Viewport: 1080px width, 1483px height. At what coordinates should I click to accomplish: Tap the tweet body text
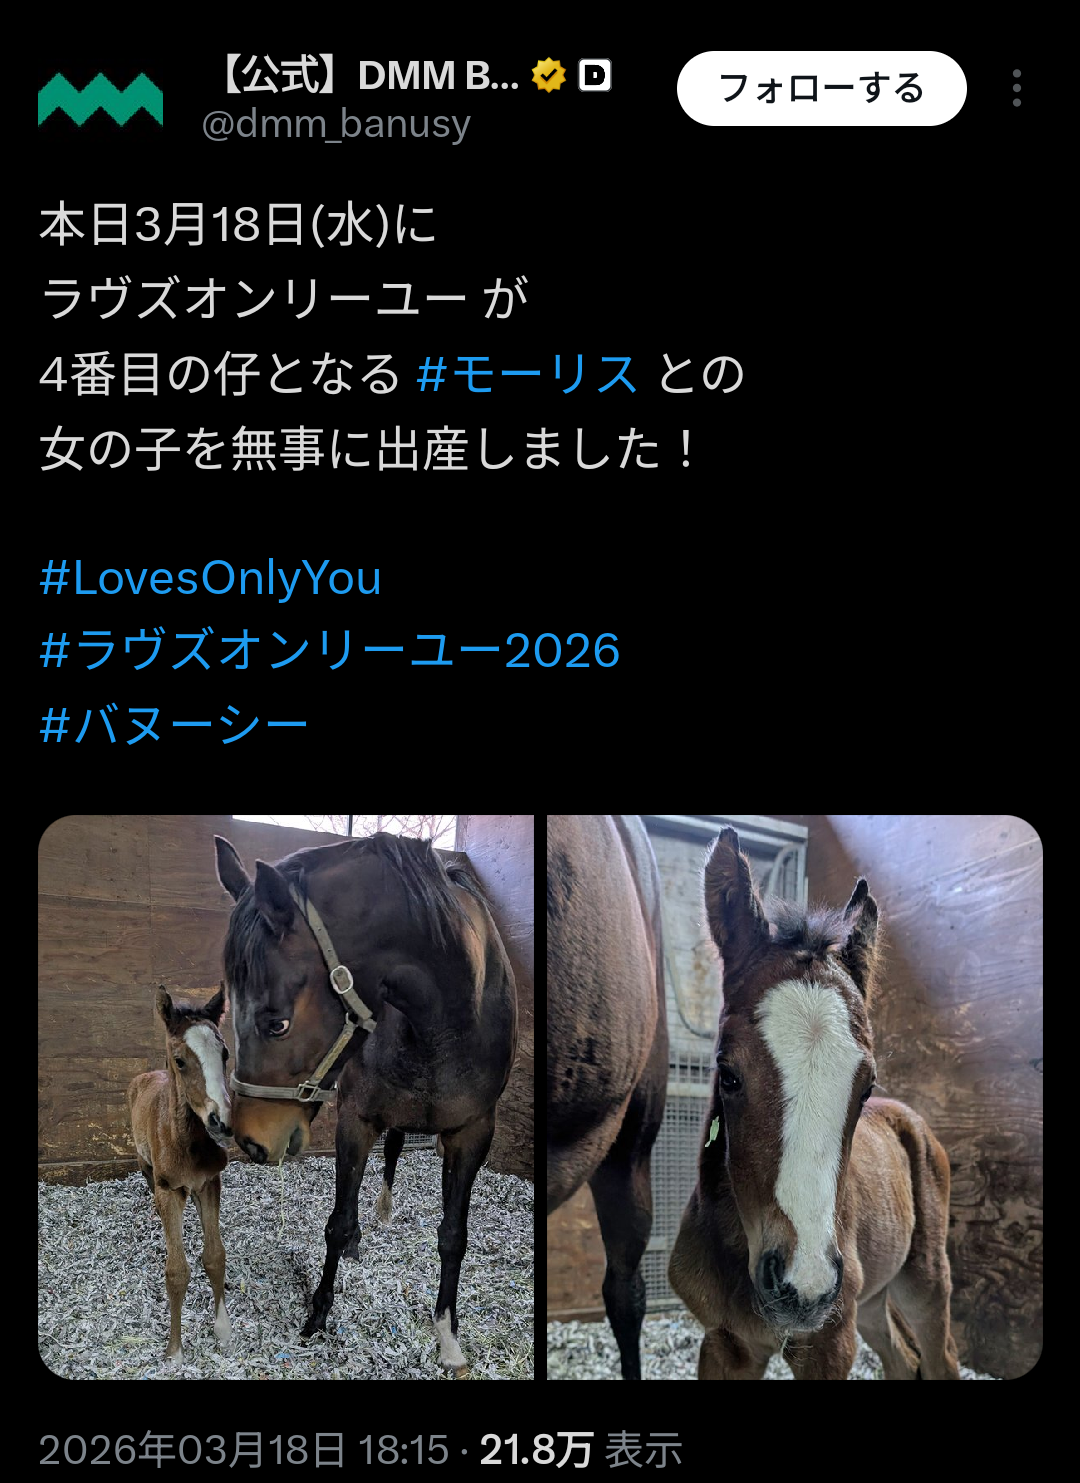tap(392, 337)
